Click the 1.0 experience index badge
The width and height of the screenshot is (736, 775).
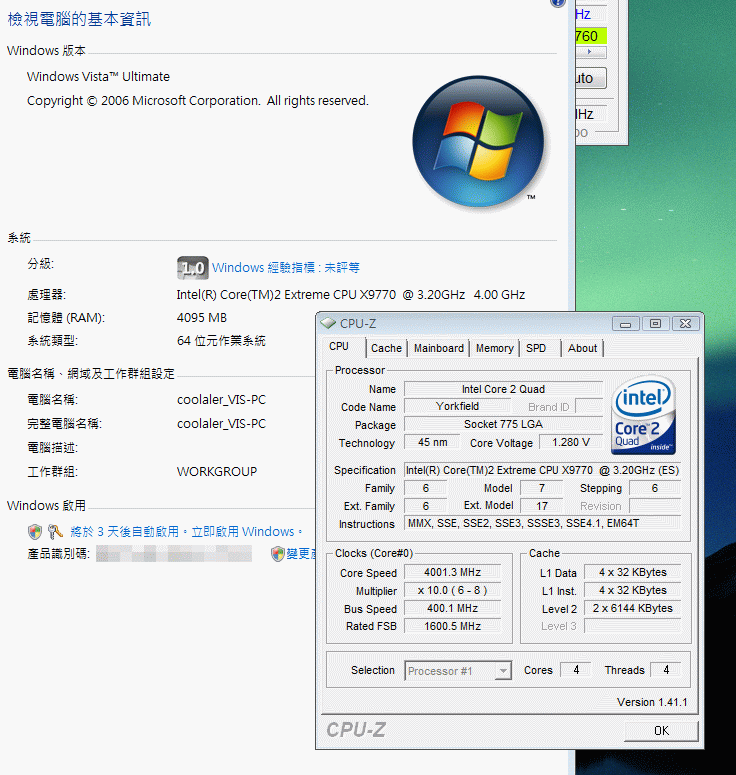[x=193, y=267]
